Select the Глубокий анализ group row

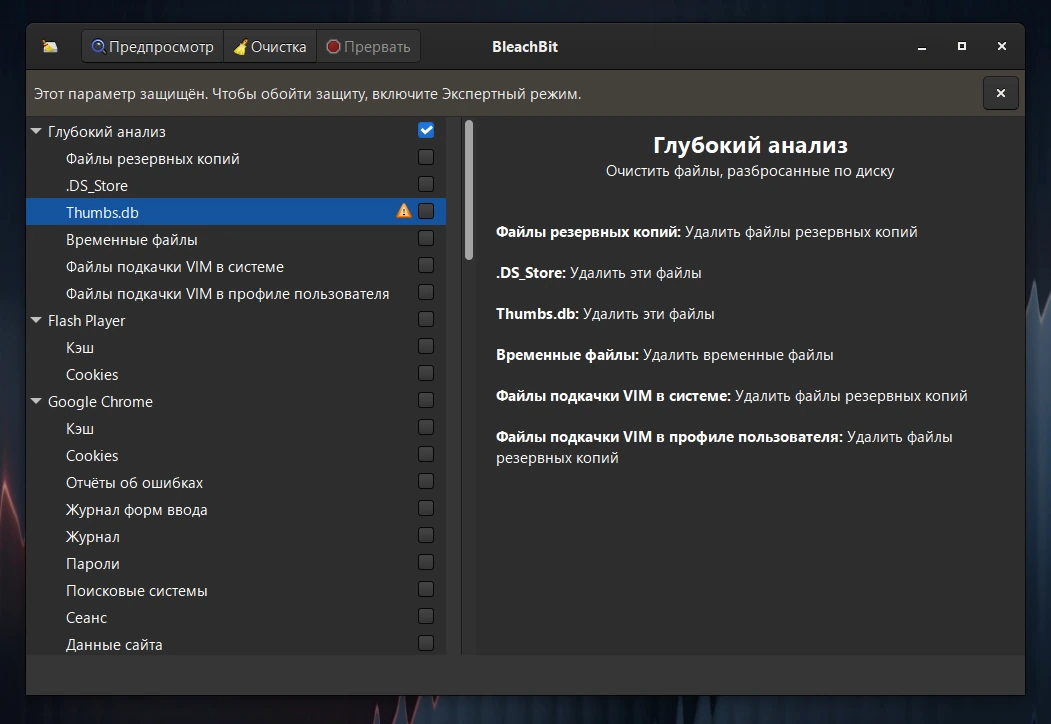[236, 131]
